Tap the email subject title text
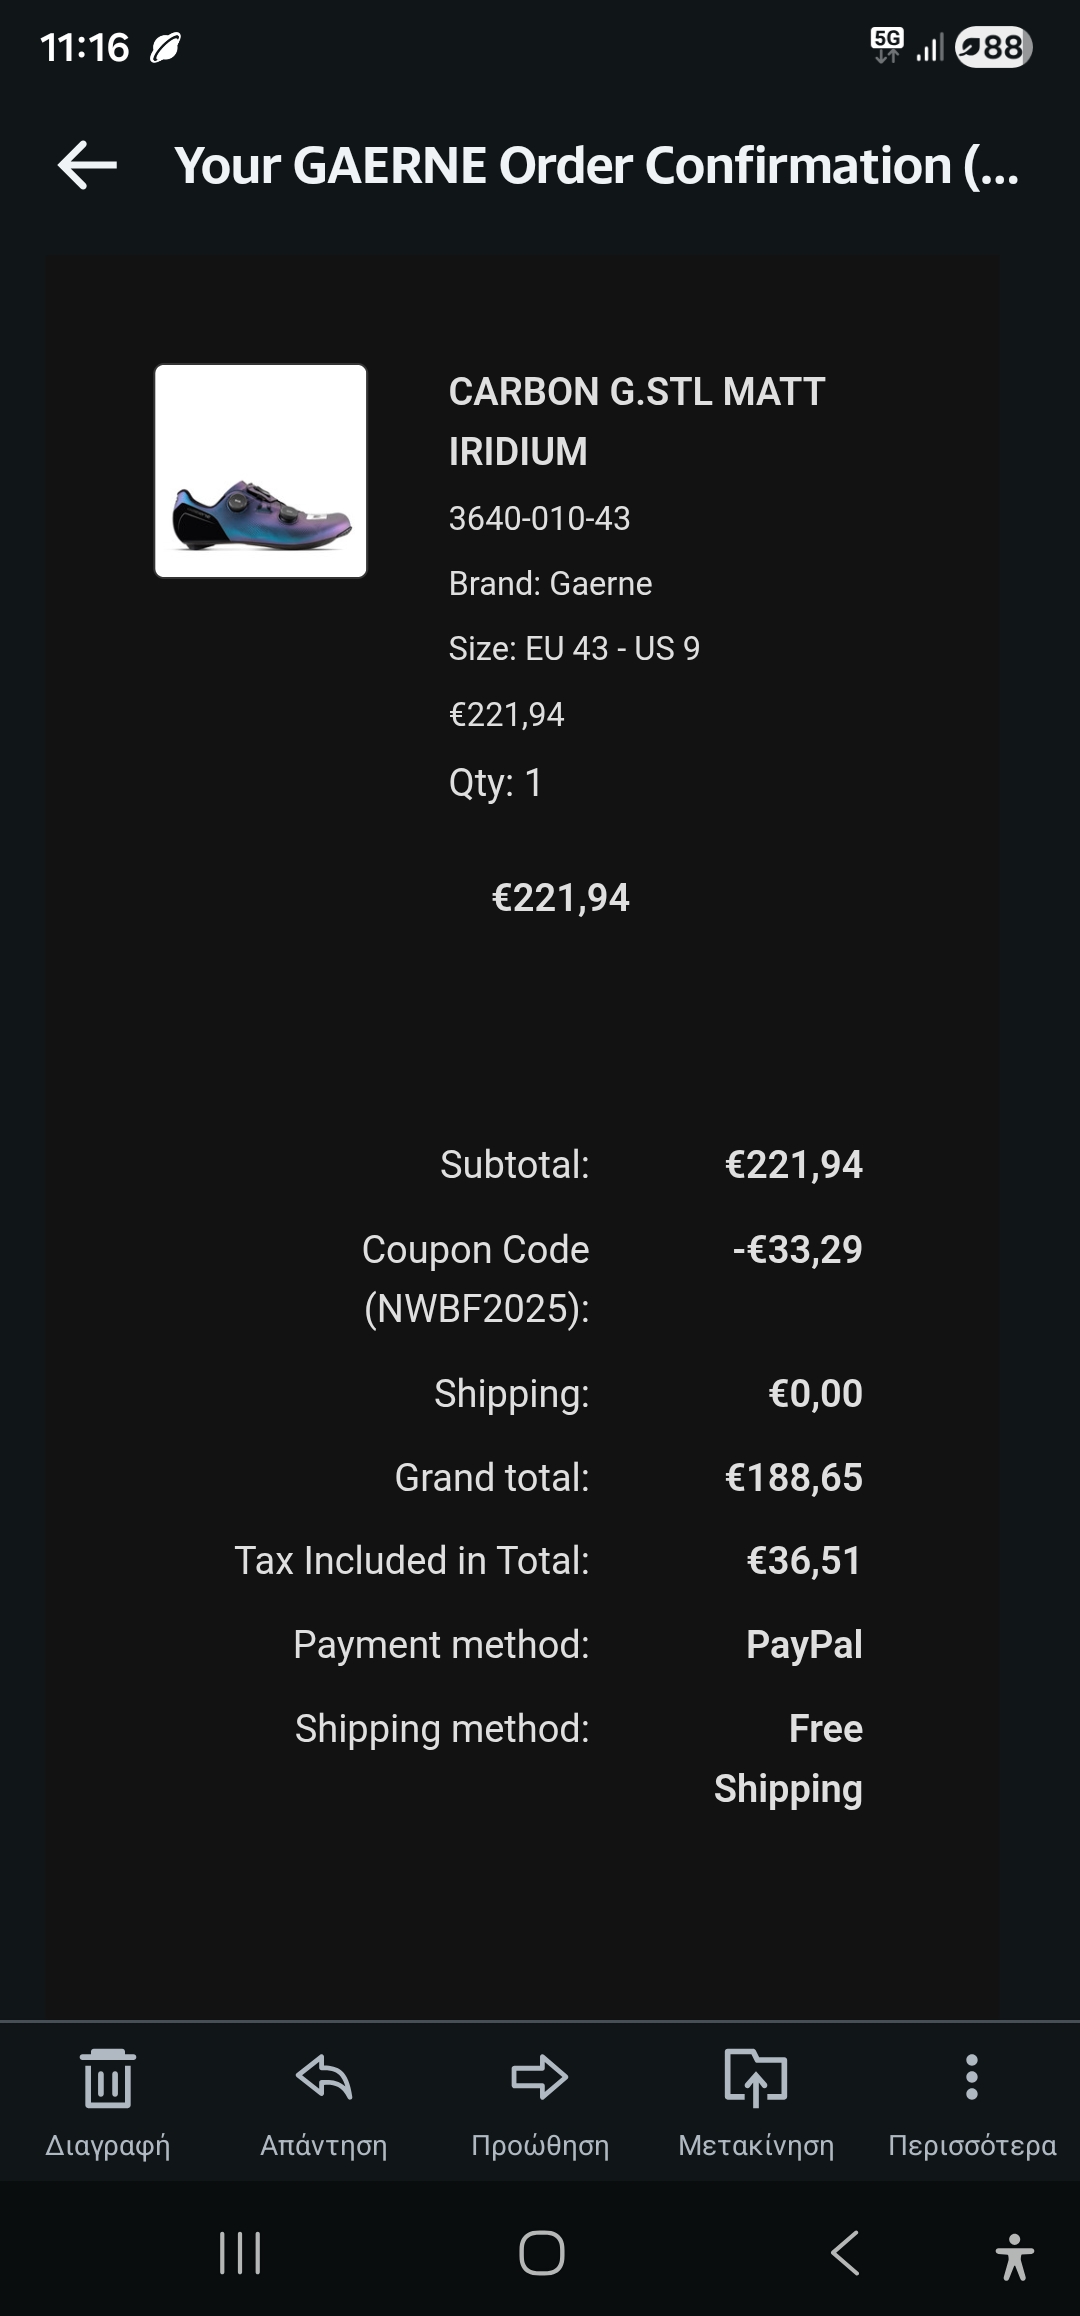 click(x=596, y=166)
